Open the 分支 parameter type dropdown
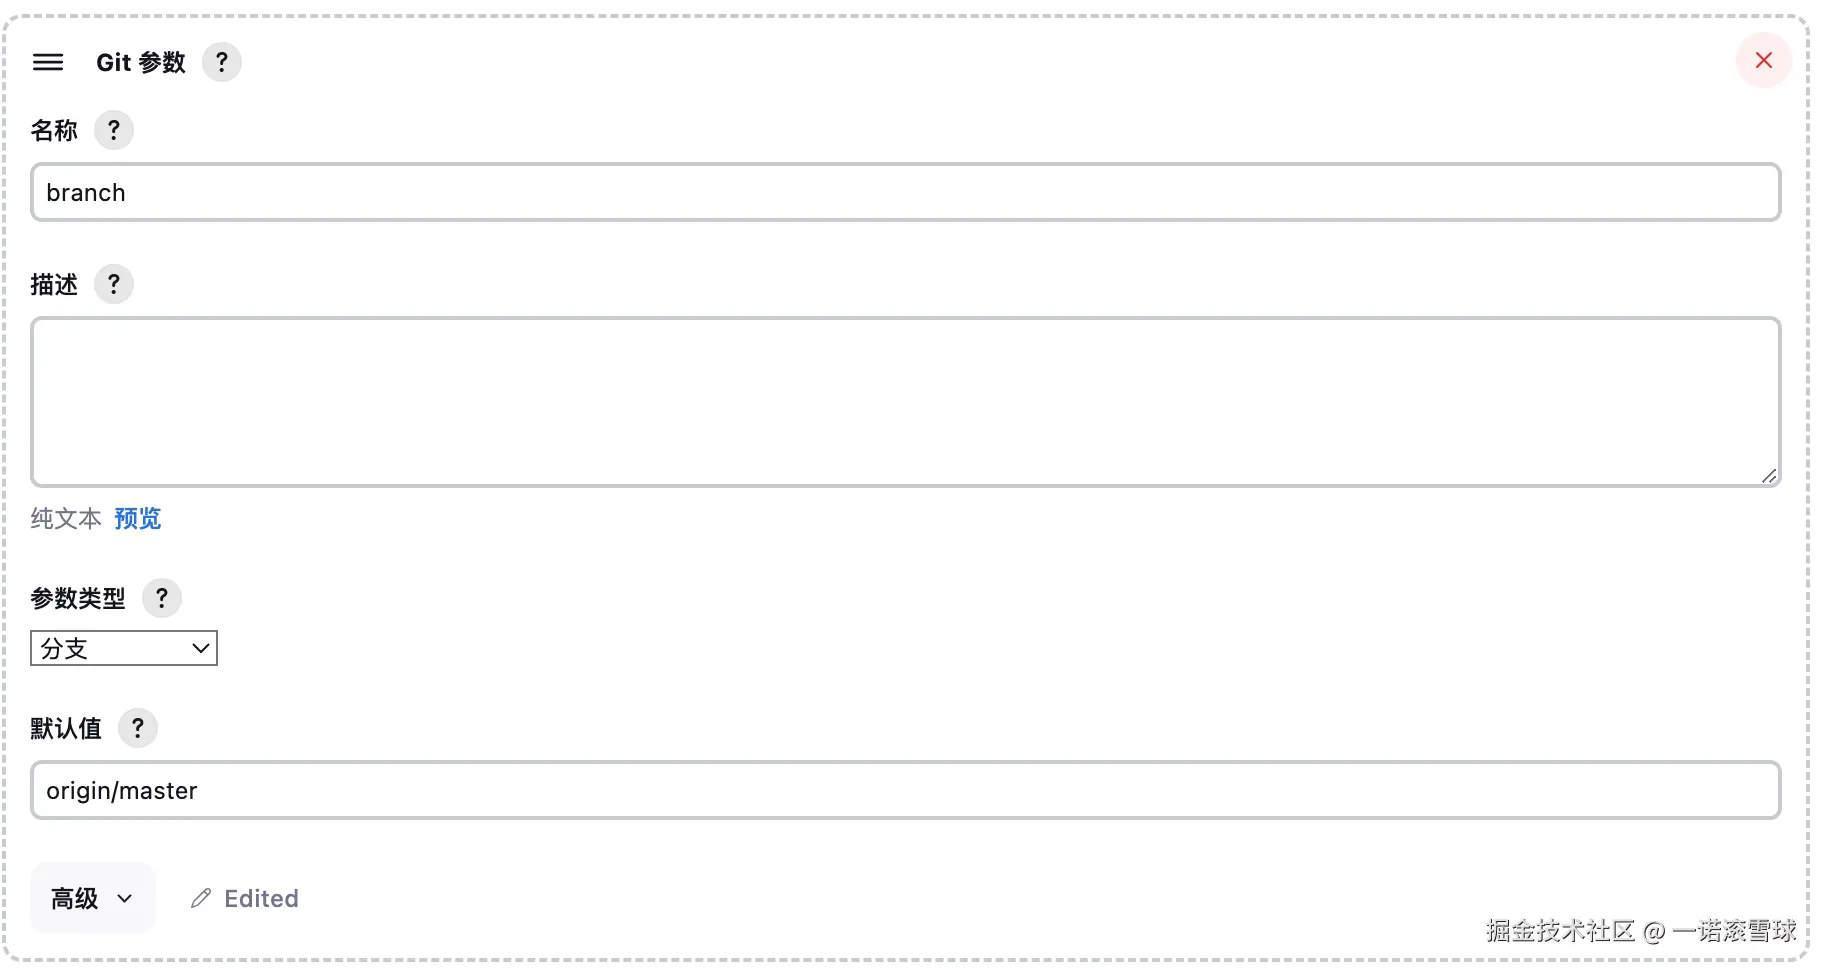Screen dimensions: 1822x970 click(x=124, y=649)
